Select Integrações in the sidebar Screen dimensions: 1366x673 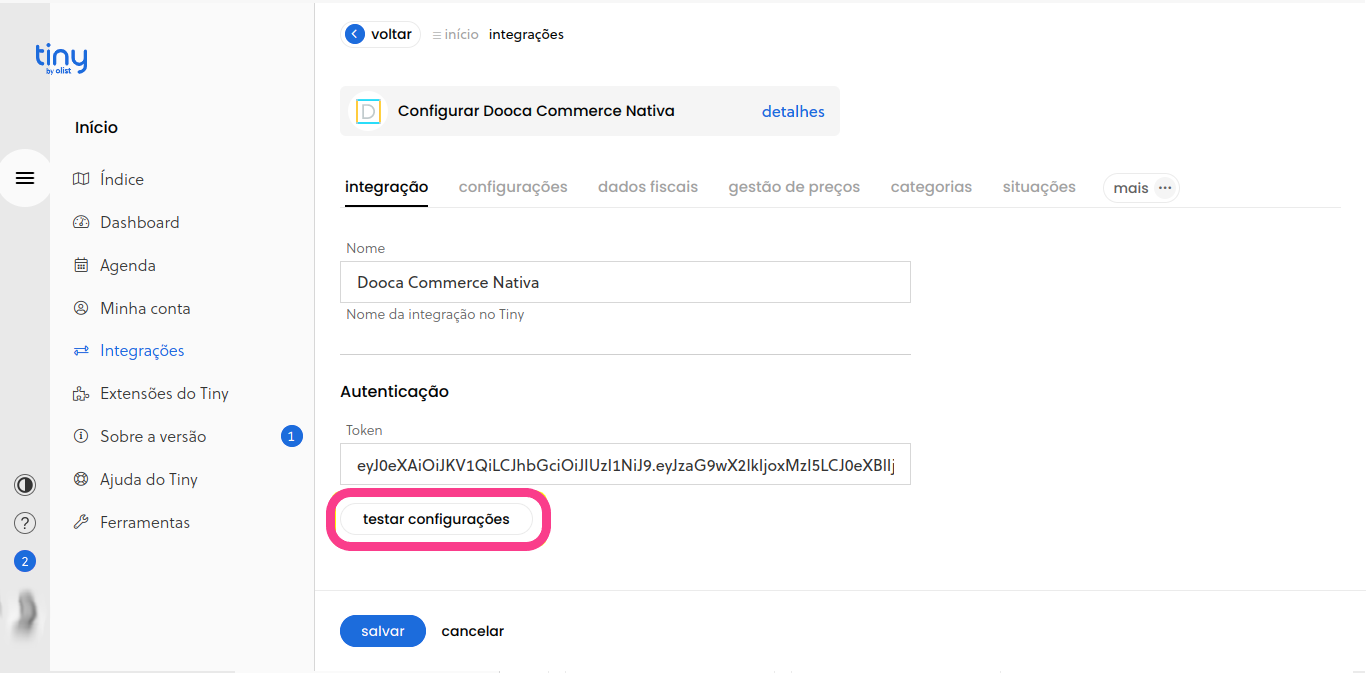(x=142, y=351)
